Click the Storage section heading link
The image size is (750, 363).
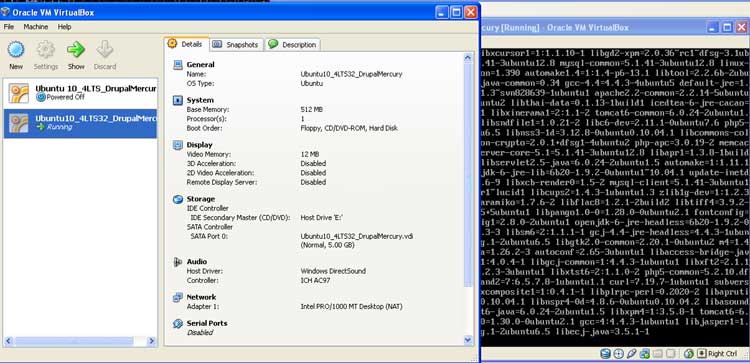[200, 198]
